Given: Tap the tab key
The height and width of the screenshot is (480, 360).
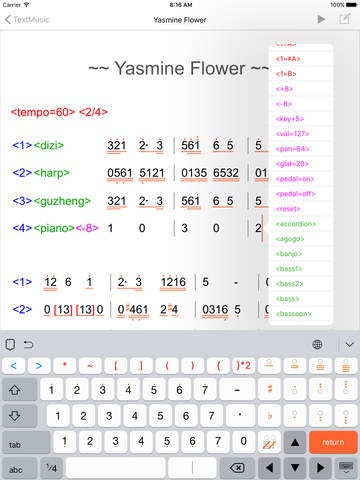Looking at the screenshot, I should [x=26, y=442].
